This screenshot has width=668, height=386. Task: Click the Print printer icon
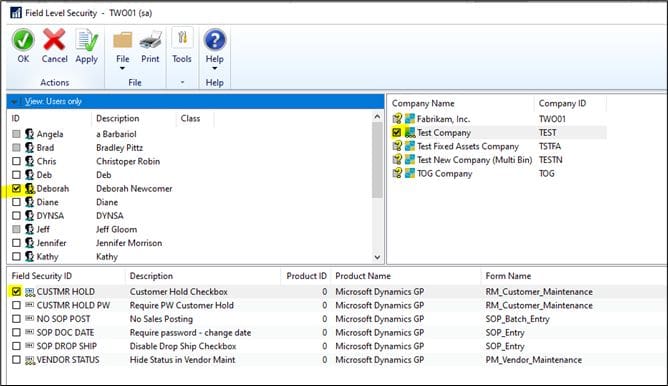(150, 40)
